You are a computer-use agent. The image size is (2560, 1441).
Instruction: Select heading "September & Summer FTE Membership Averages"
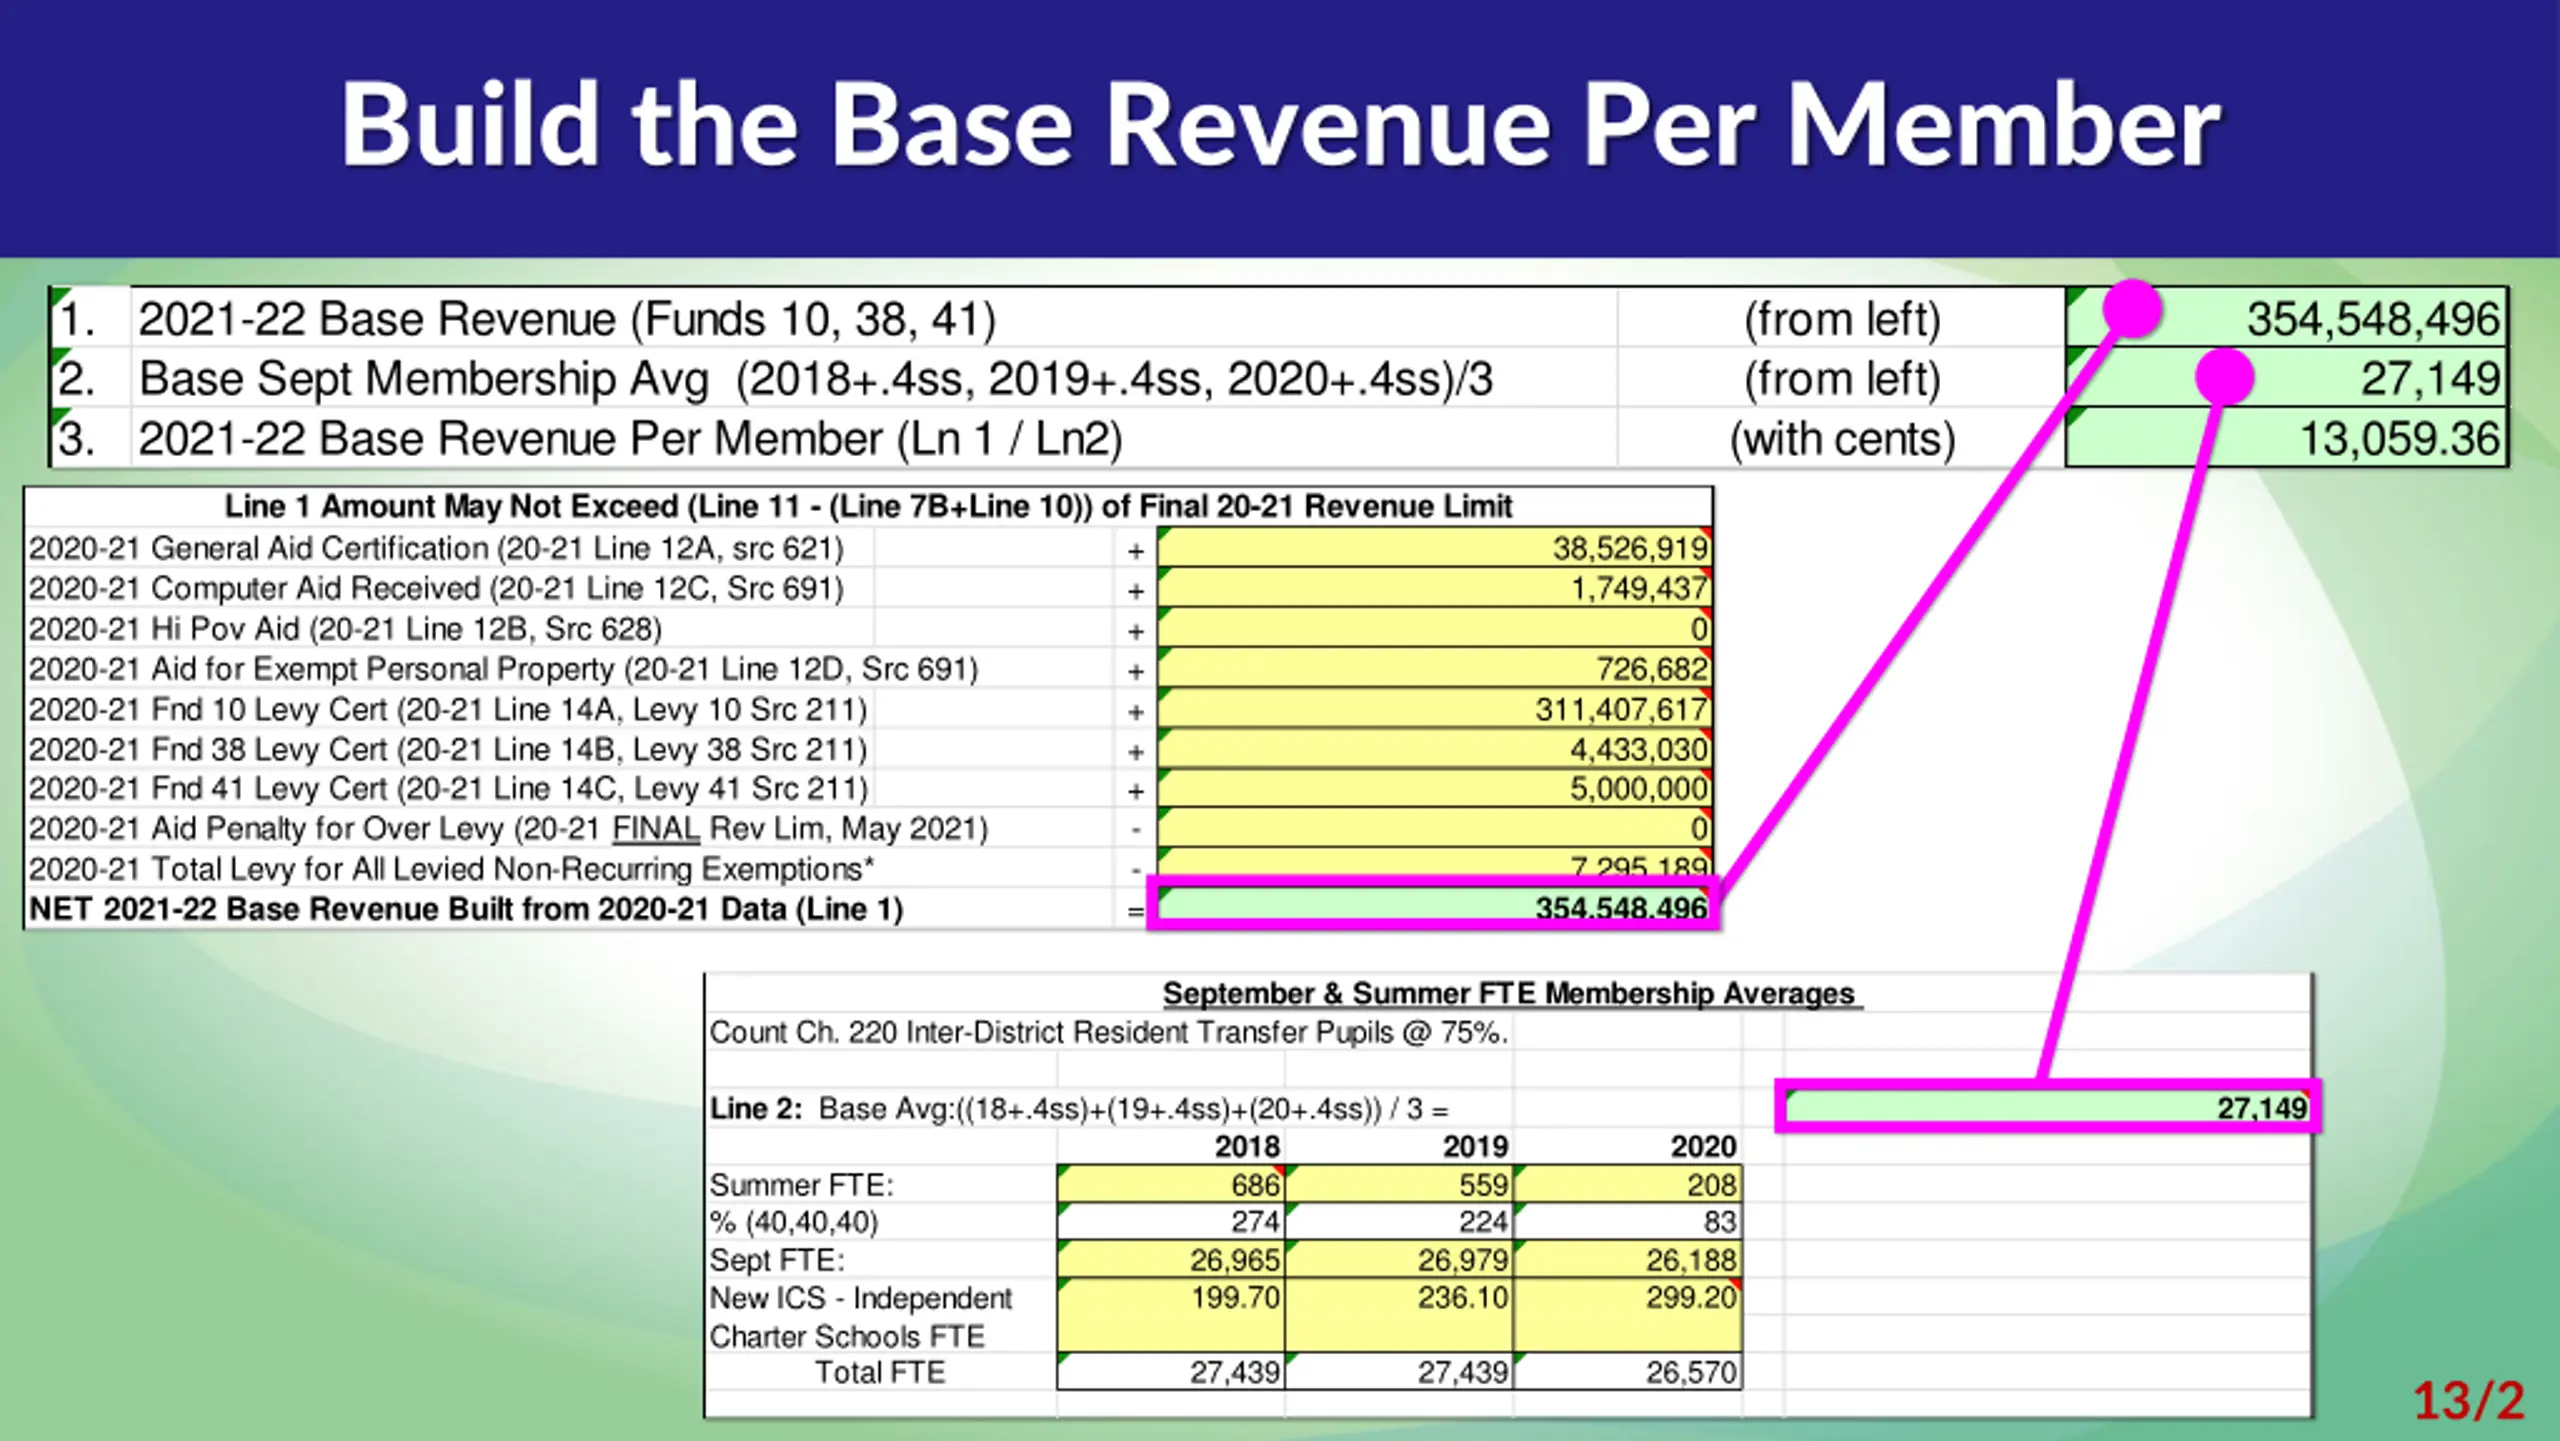[1508, 993]
